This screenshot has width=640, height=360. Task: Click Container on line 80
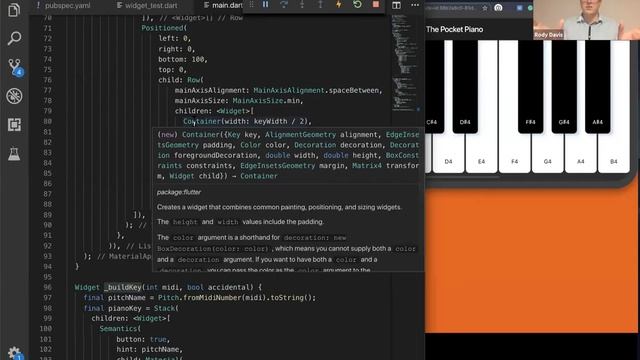202,121
